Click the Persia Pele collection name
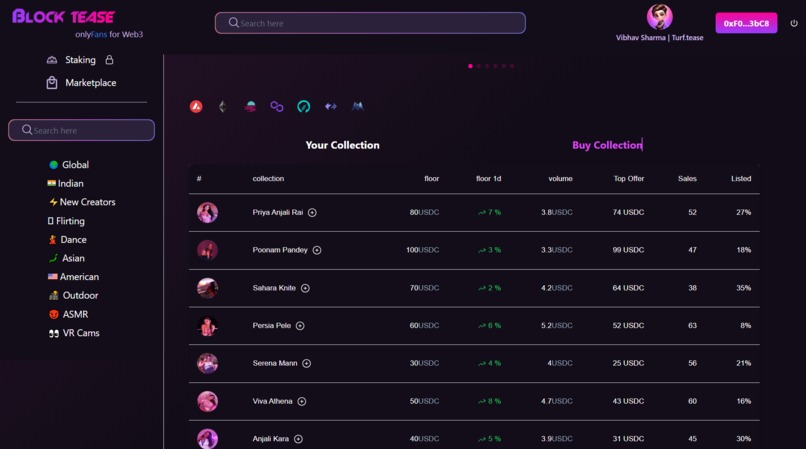Image resolution: width=806 pixels, height=449 pixels. pyautogui.click(x=271, y=326)
